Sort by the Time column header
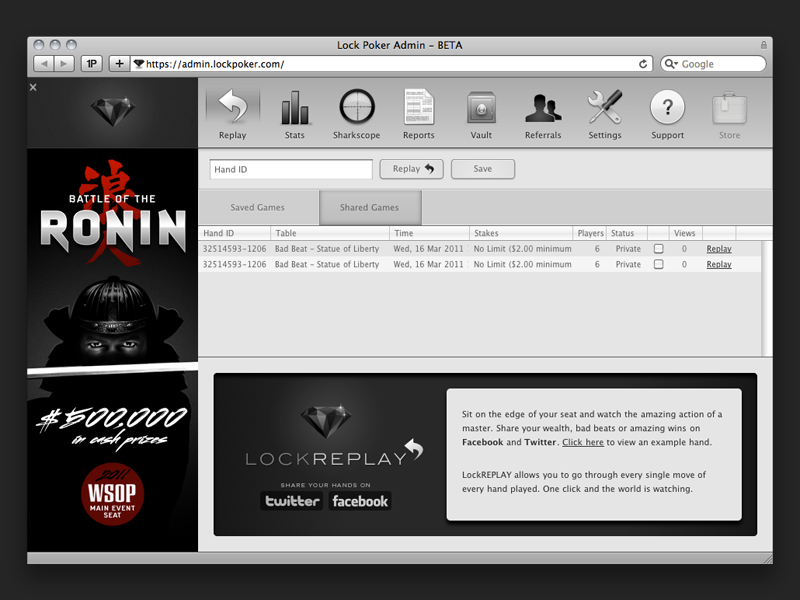The width and height of the screenshot is (800, 600). [429, 233]
